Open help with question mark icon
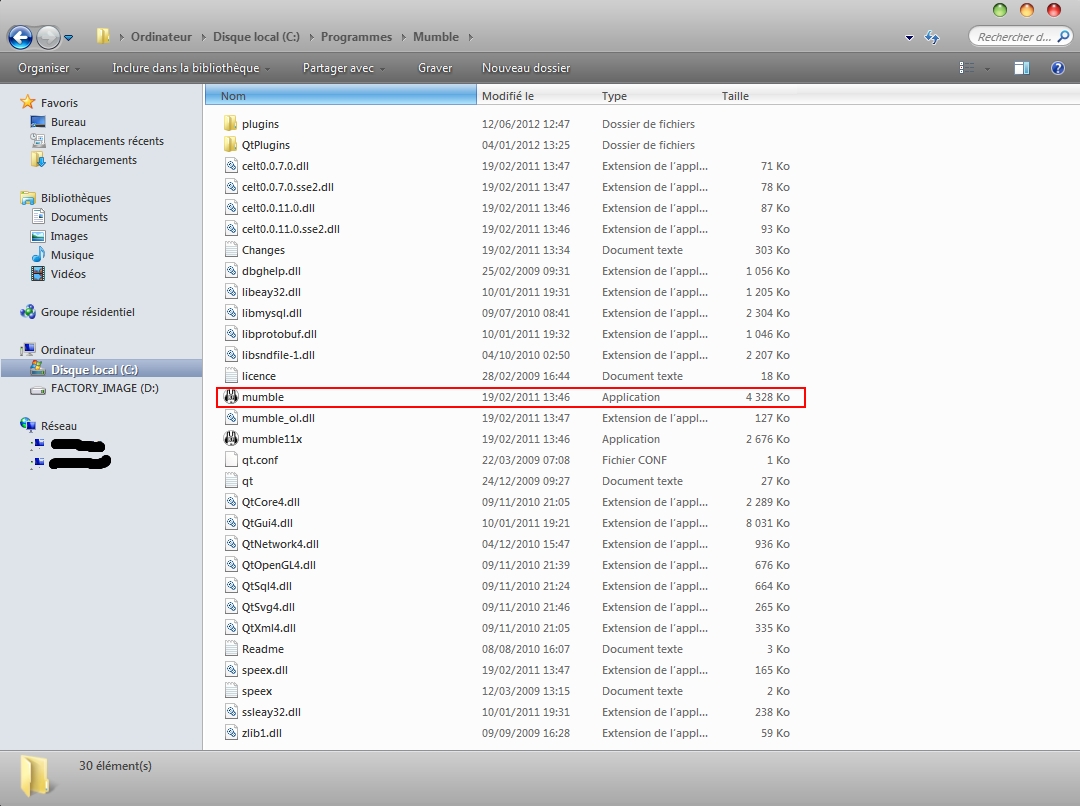This screenshot has height=806, width=1080. click(1058, 68)
